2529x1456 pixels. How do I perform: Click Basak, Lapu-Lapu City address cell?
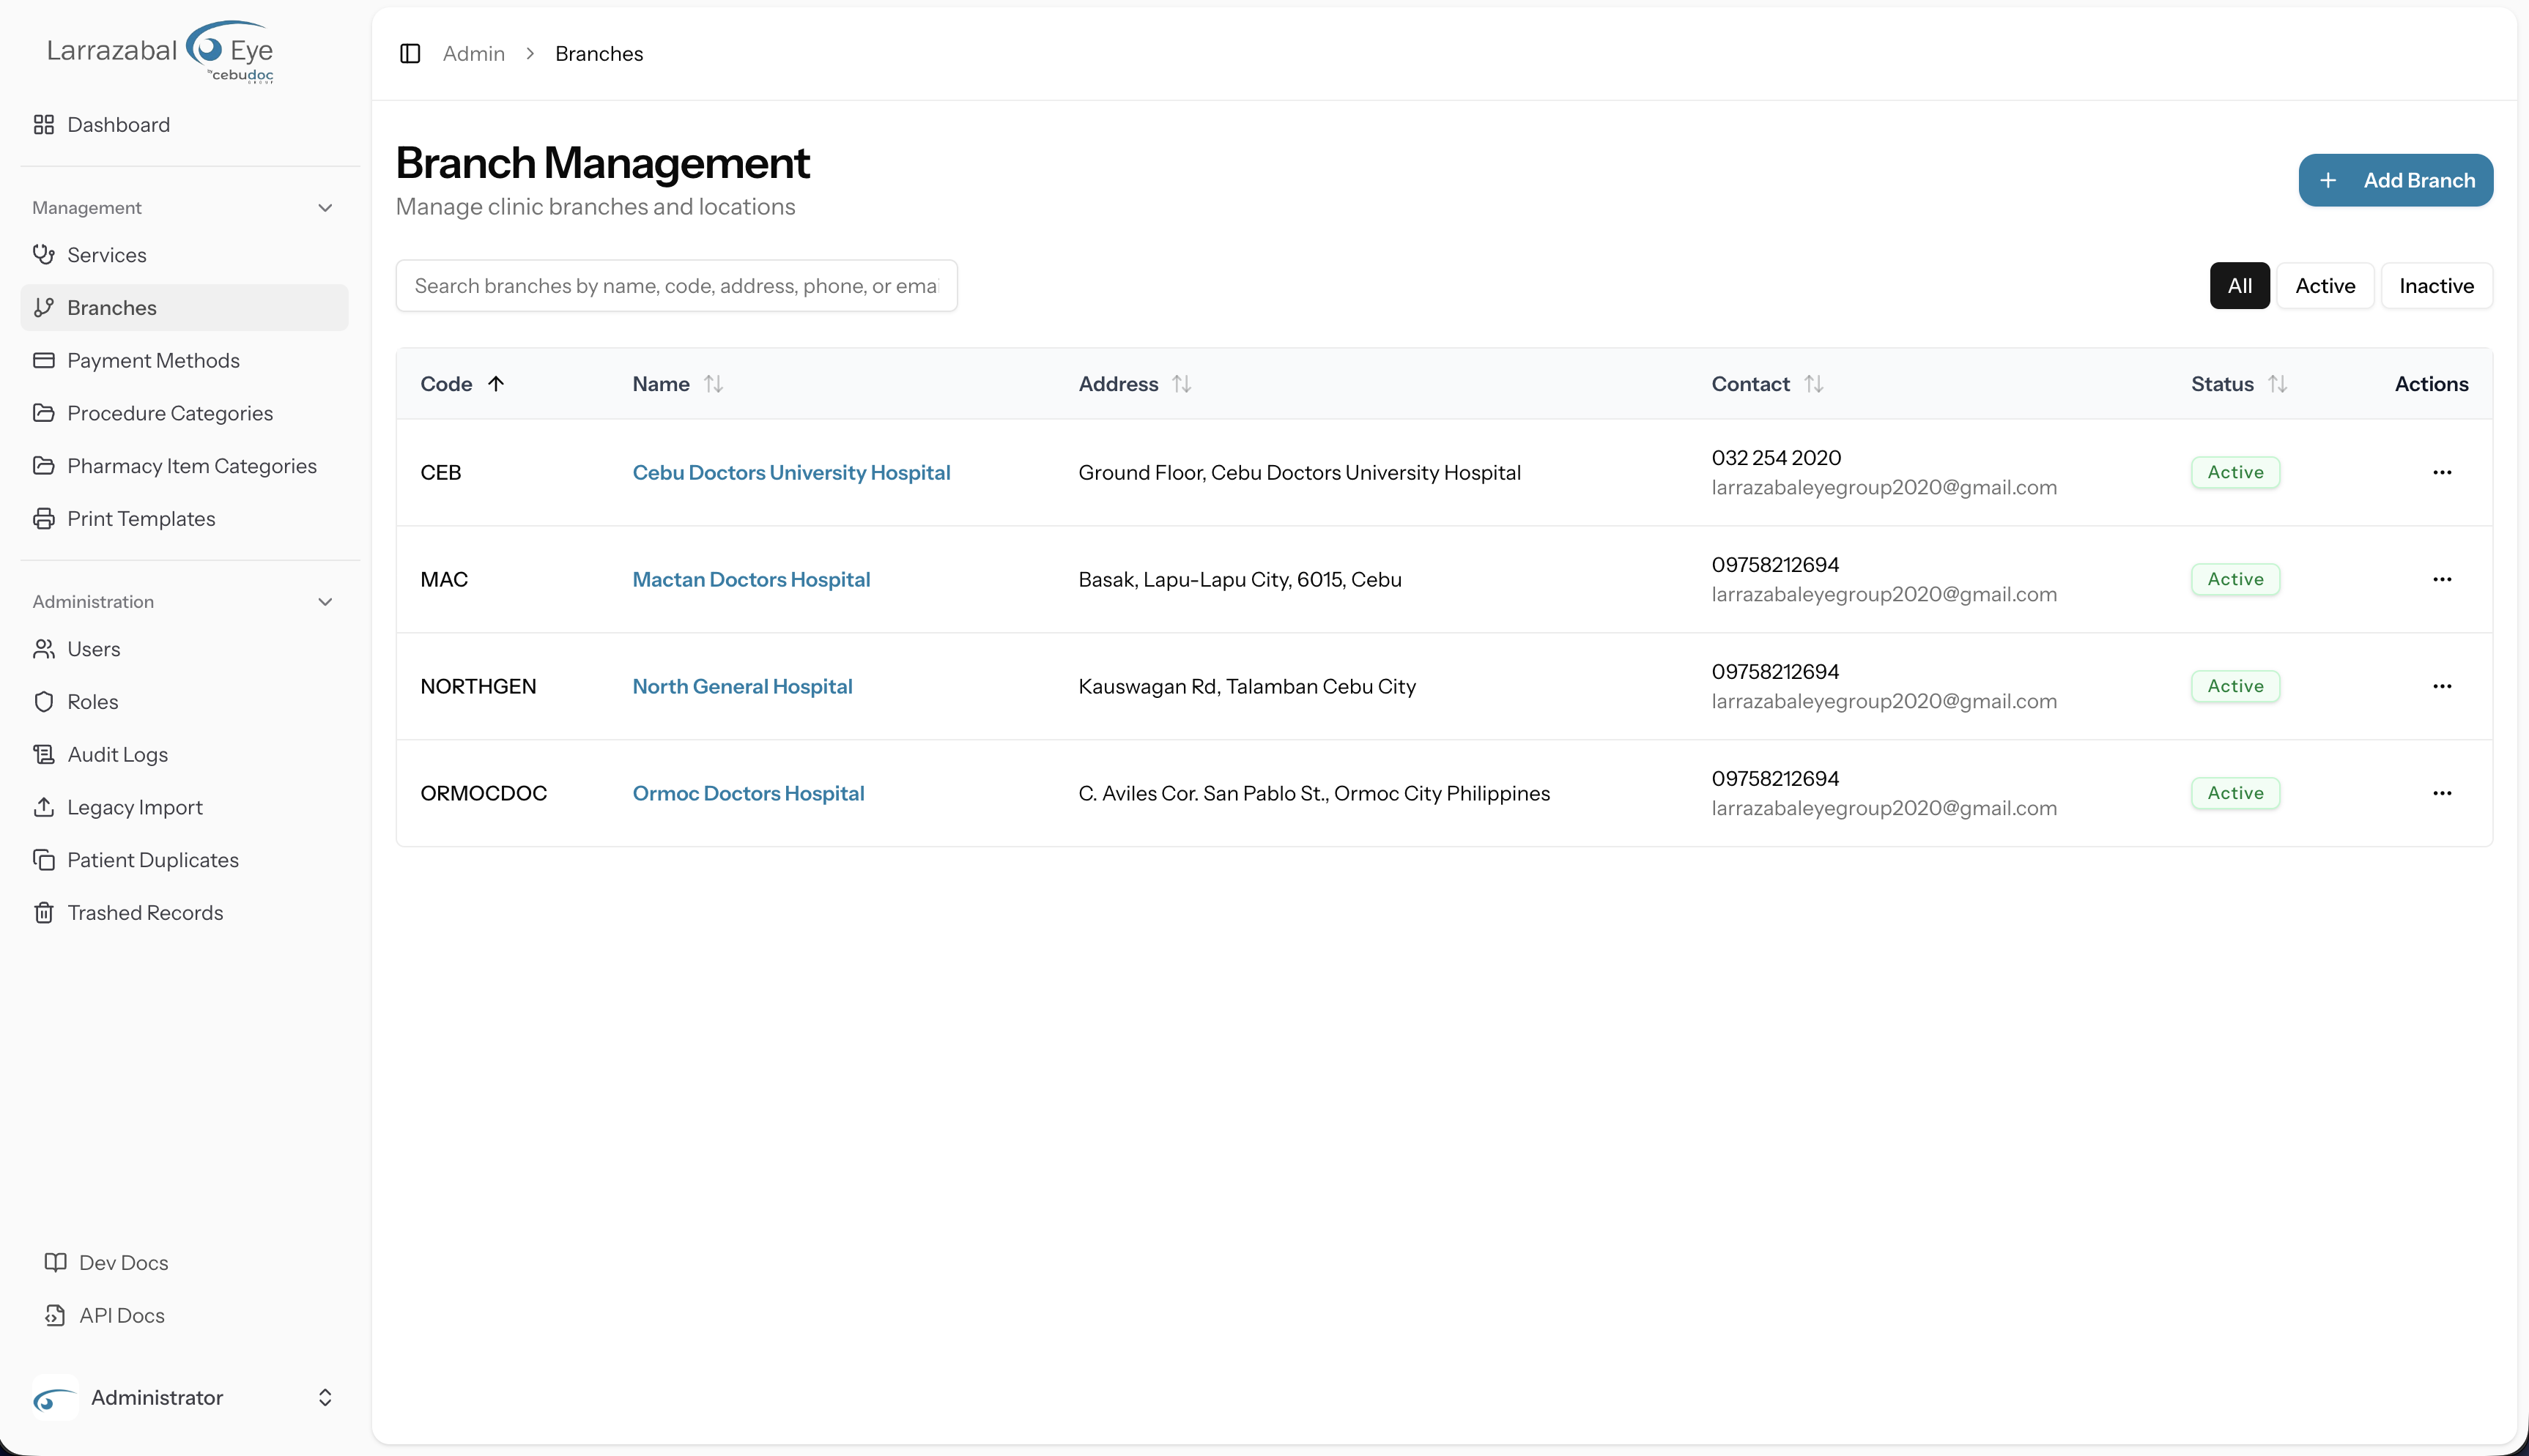coord(1240,579)
